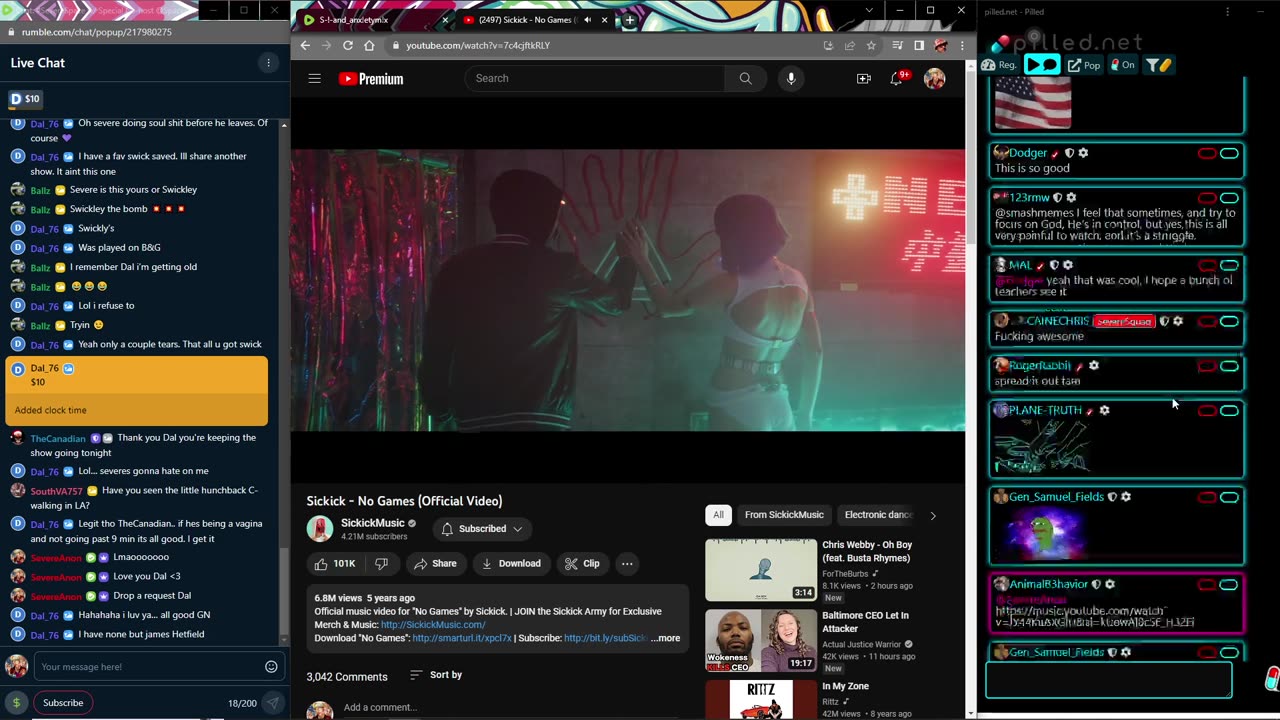The width and height of the screenshot is (1280, 720).
Task: Toggle the Pilled chat view button
Action: click(1042, 65)
